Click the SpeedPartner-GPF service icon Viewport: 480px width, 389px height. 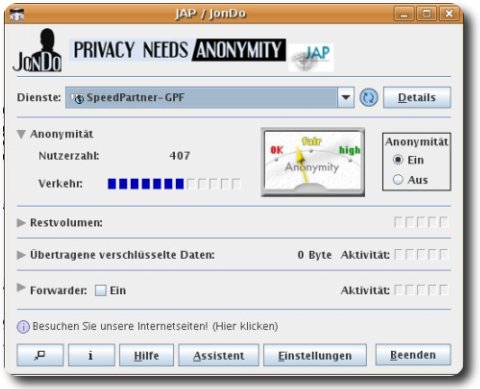pos(78,98)
